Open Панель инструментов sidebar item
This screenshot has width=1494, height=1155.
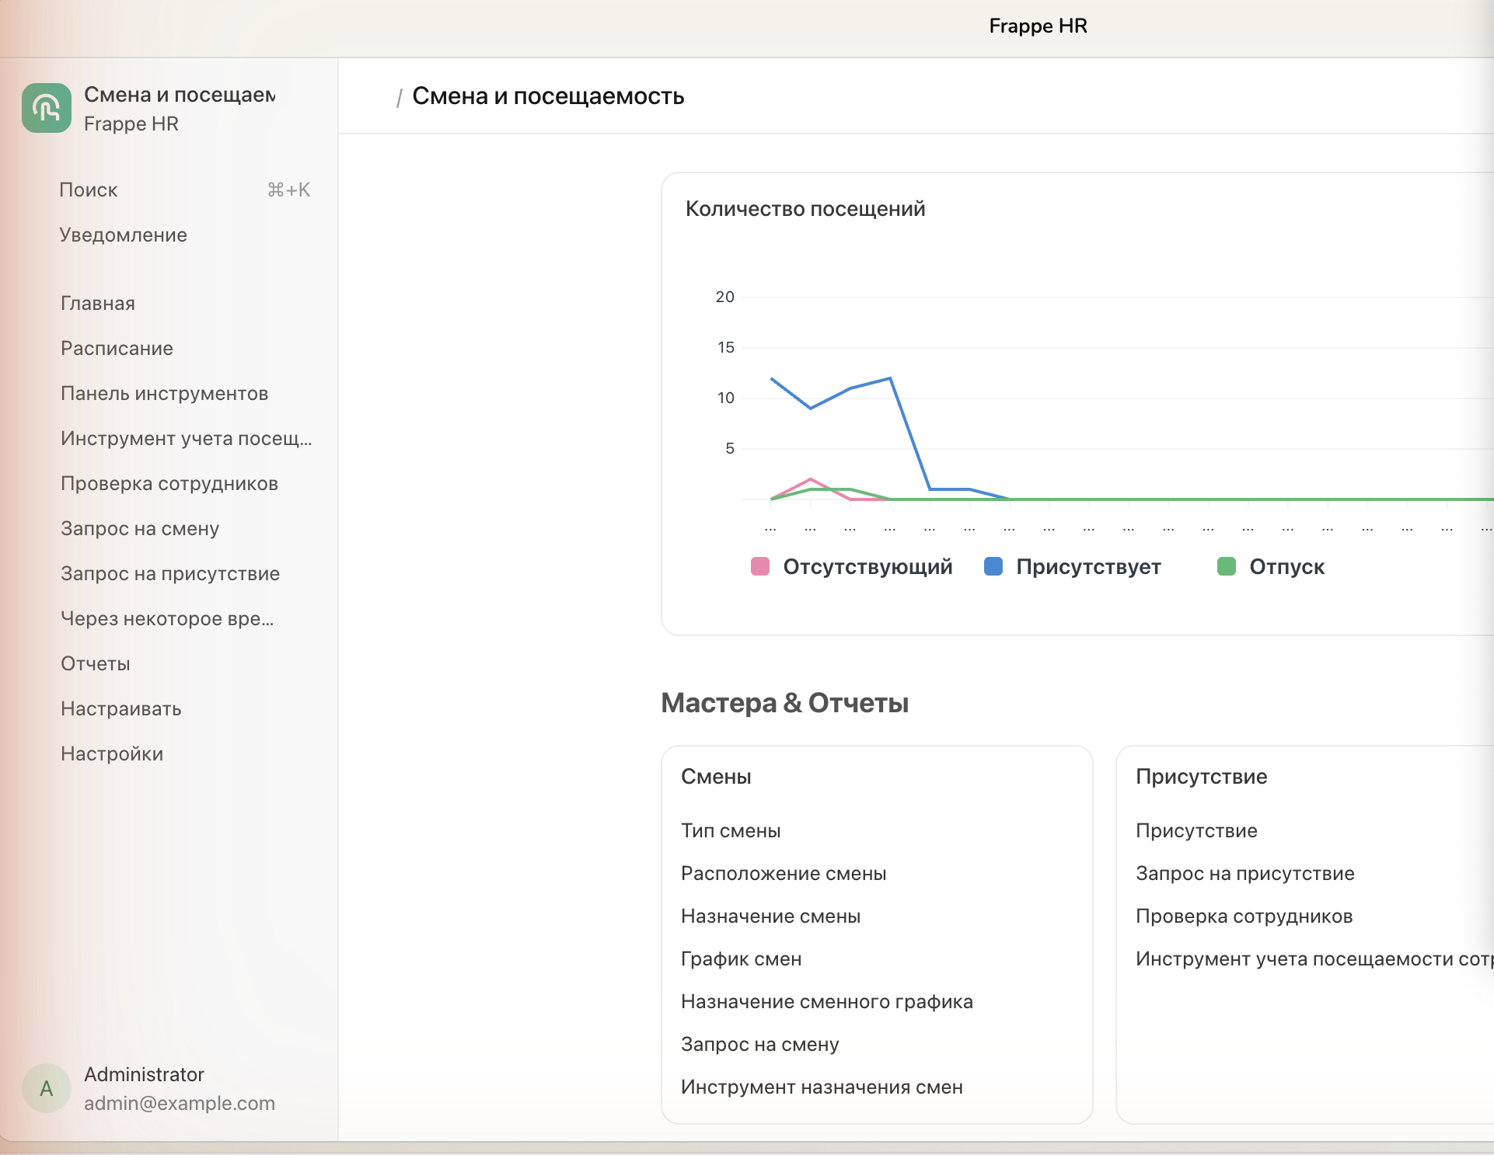point(164,393)
